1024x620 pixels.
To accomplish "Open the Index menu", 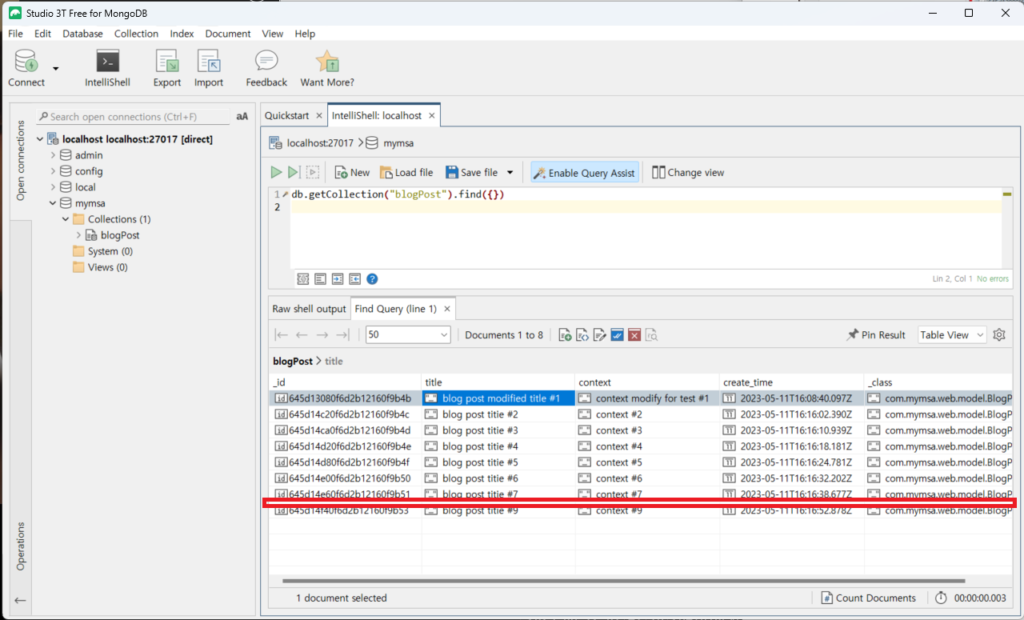I will coord(182,33).
